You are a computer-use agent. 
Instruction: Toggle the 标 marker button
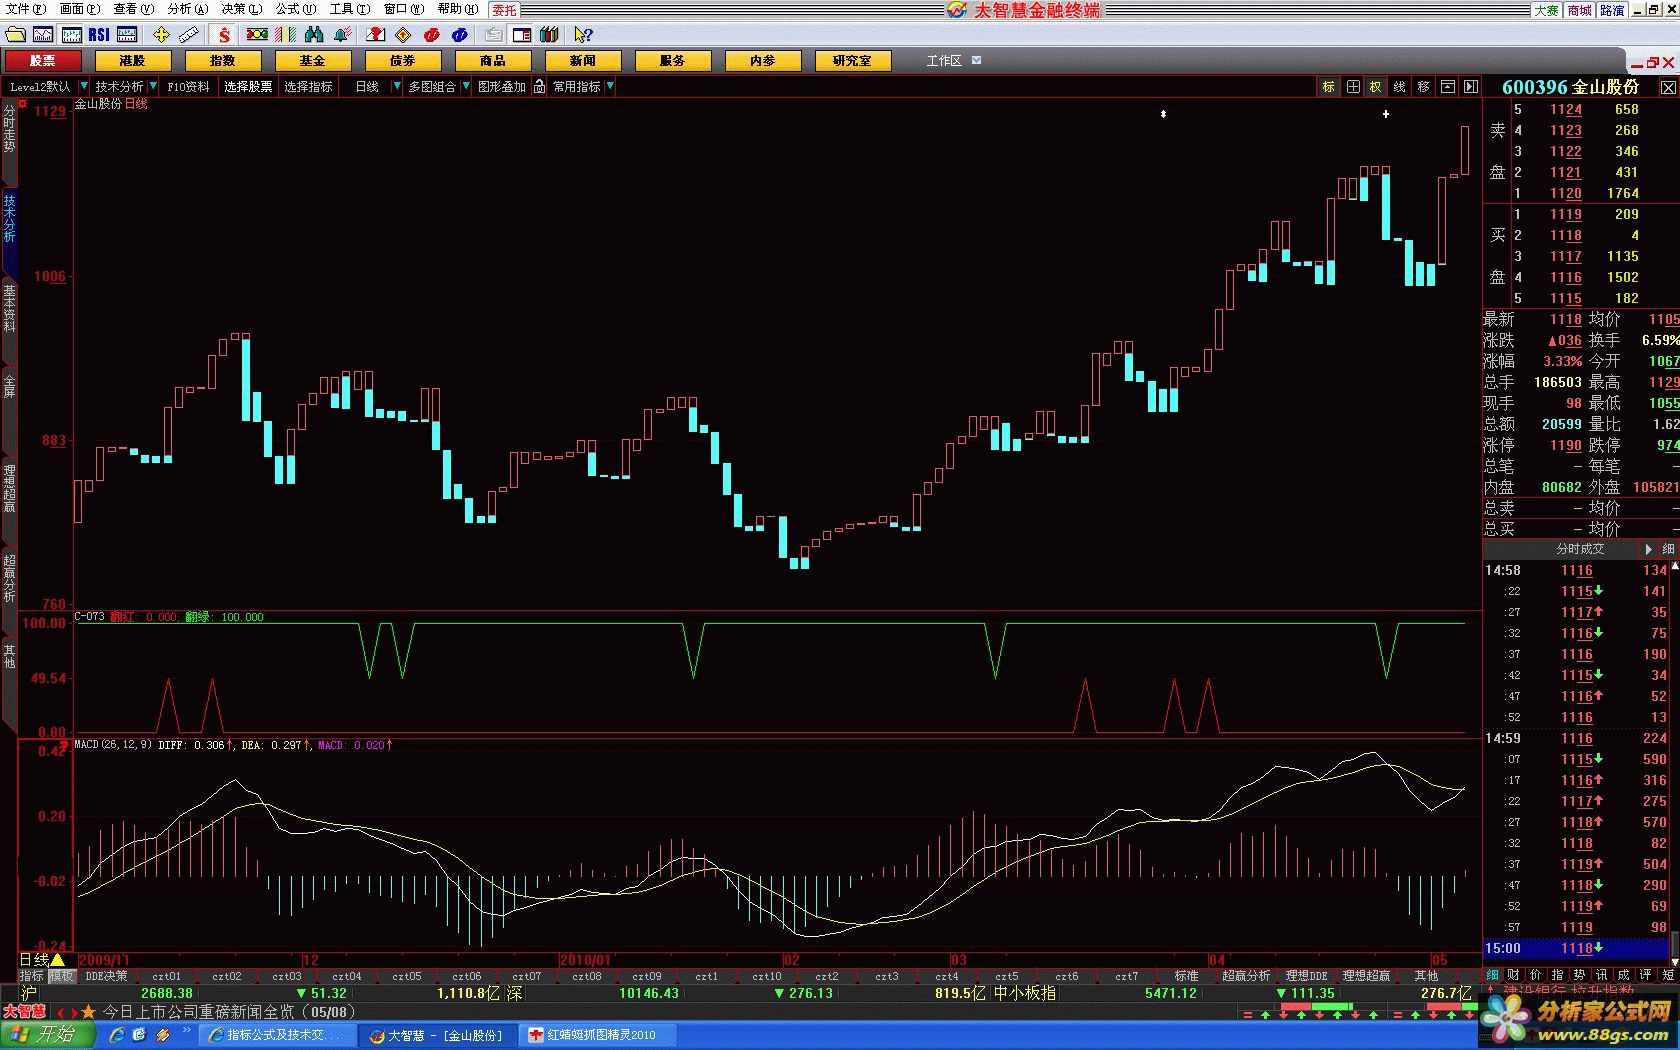[x=1328, y=87]
